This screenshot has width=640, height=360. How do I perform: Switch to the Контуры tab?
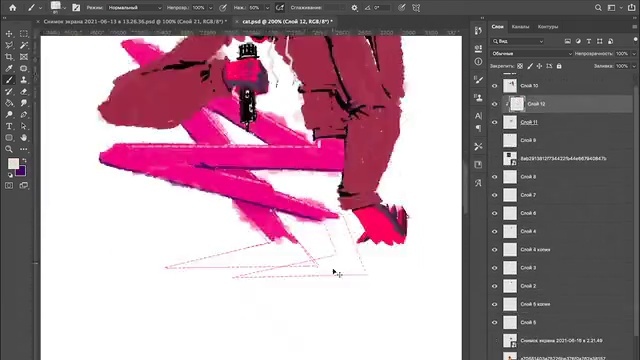point(548,27)
